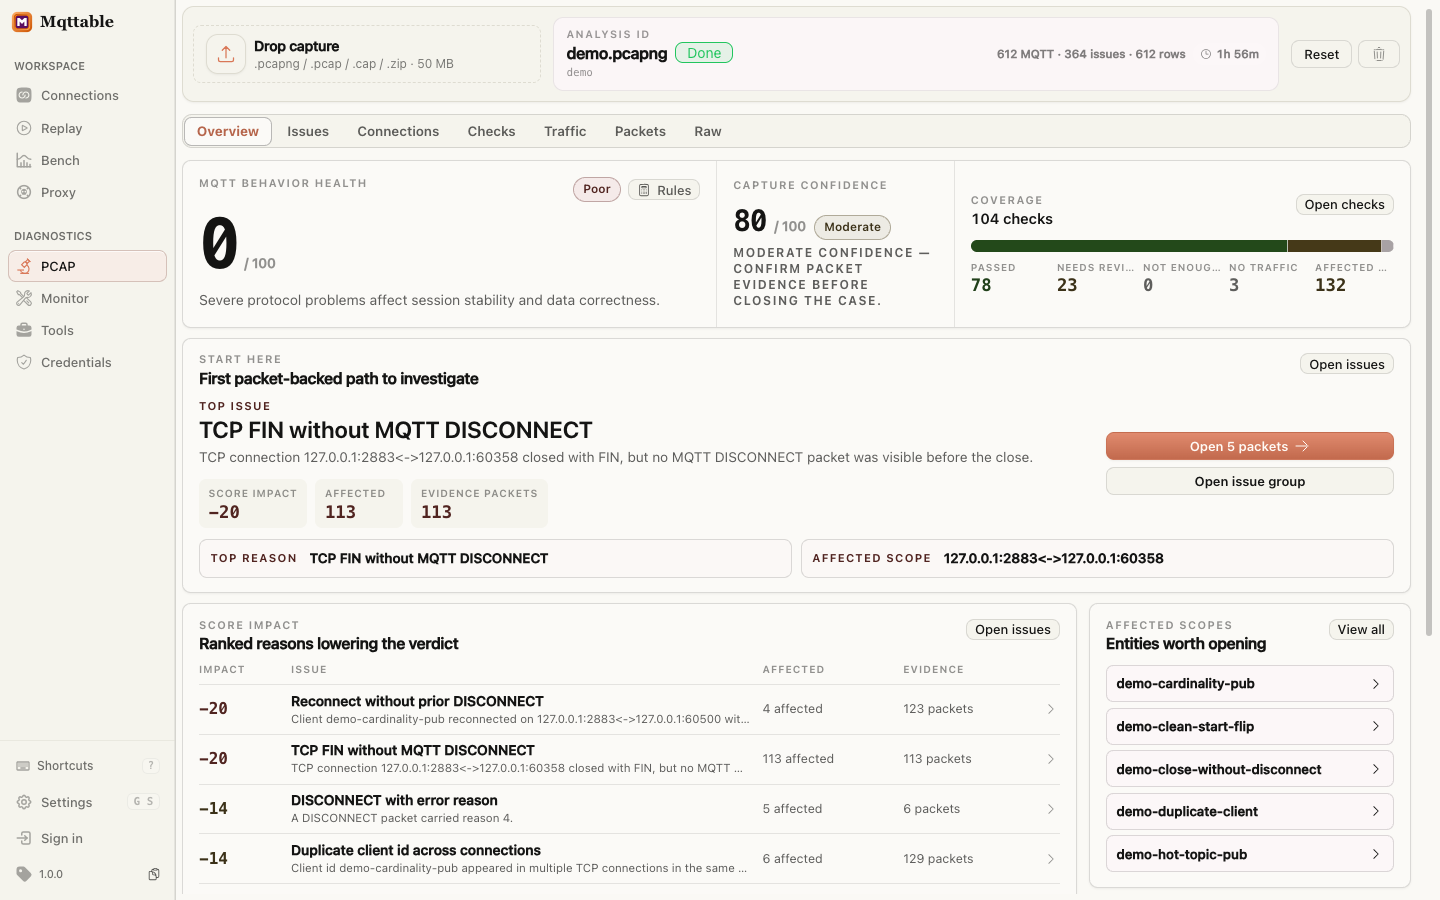The height and width of the screenshot is (900, 1440).
Task: Open the demo-hot-topic-pub entity chevron
Action: (x=1376, y=854)
